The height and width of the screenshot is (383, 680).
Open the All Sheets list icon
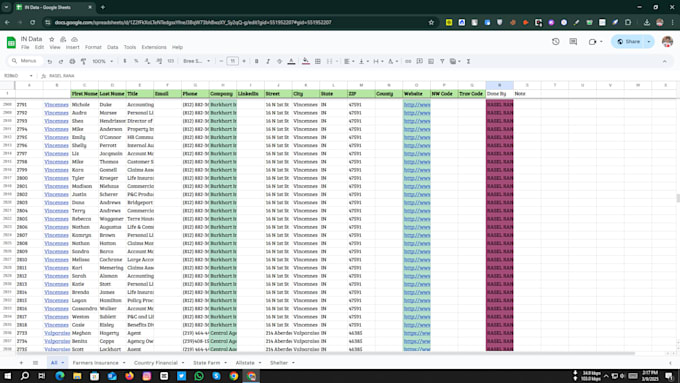(x=36, y=363)
